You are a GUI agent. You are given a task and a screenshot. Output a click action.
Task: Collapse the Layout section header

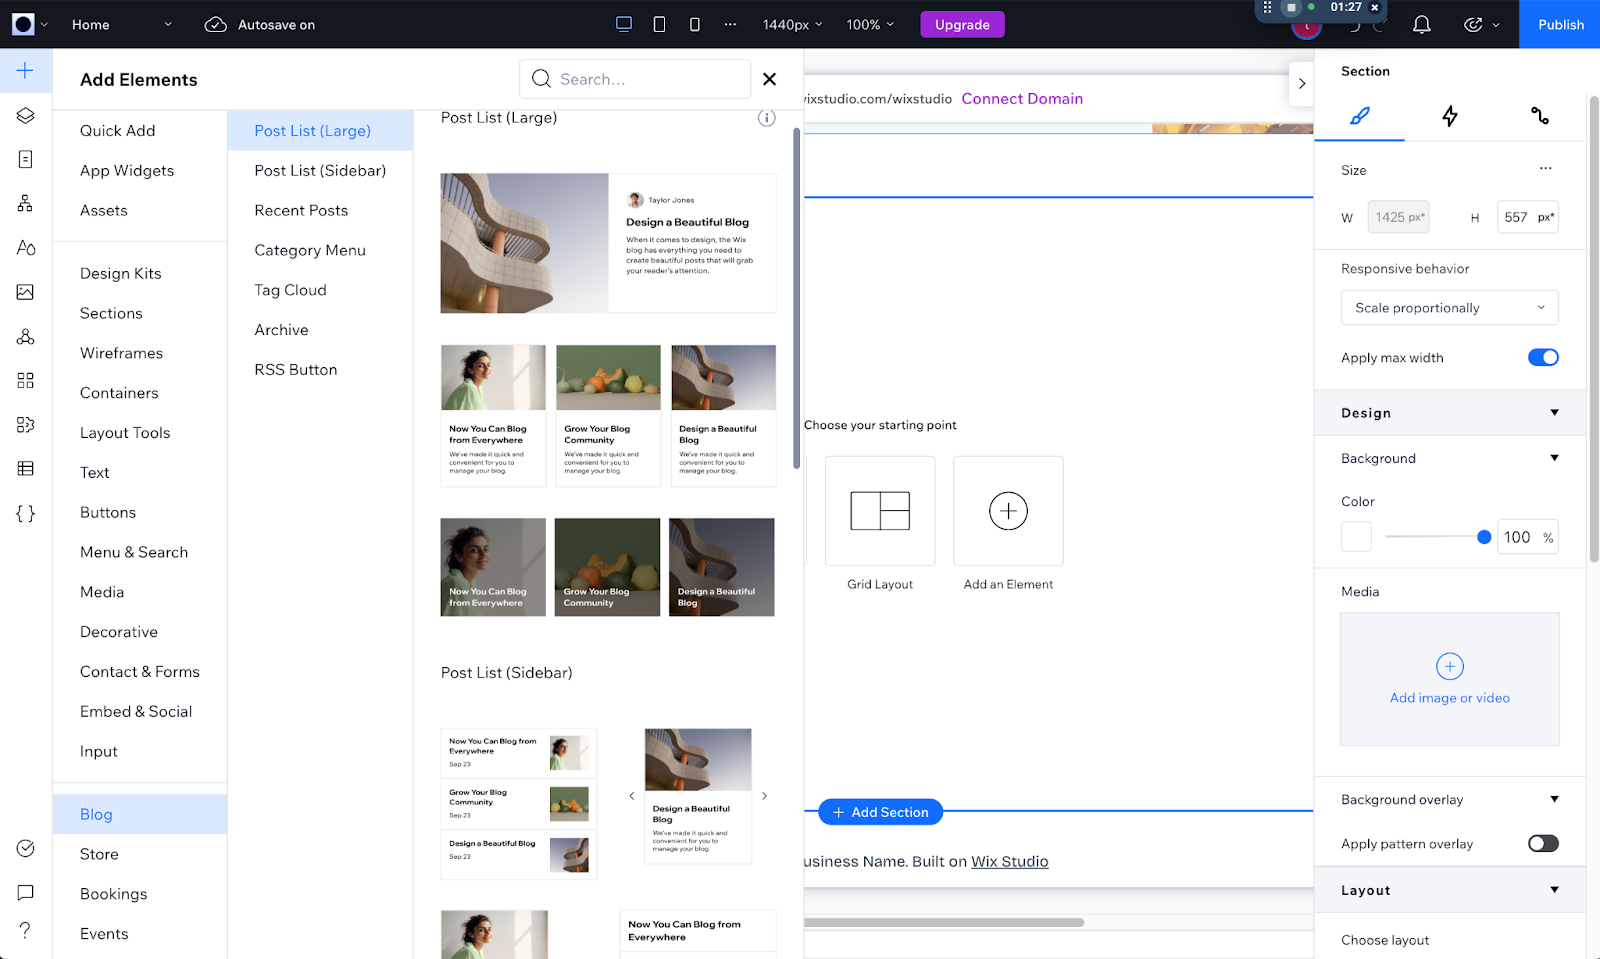1449,890
